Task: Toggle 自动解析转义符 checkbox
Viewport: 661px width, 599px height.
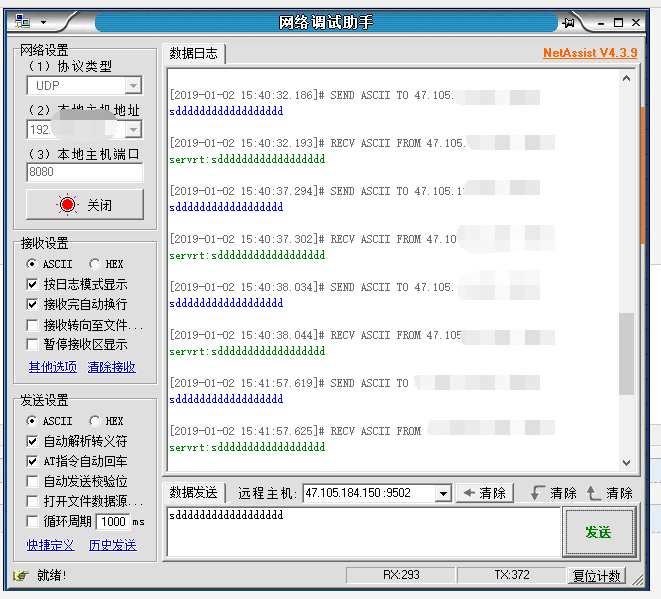Action: [32, 441]
